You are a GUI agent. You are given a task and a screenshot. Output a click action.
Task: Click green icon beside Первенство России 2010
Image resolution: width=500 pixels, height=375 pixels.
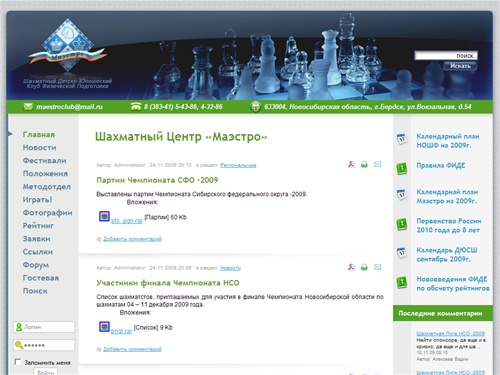pos(402,224)
